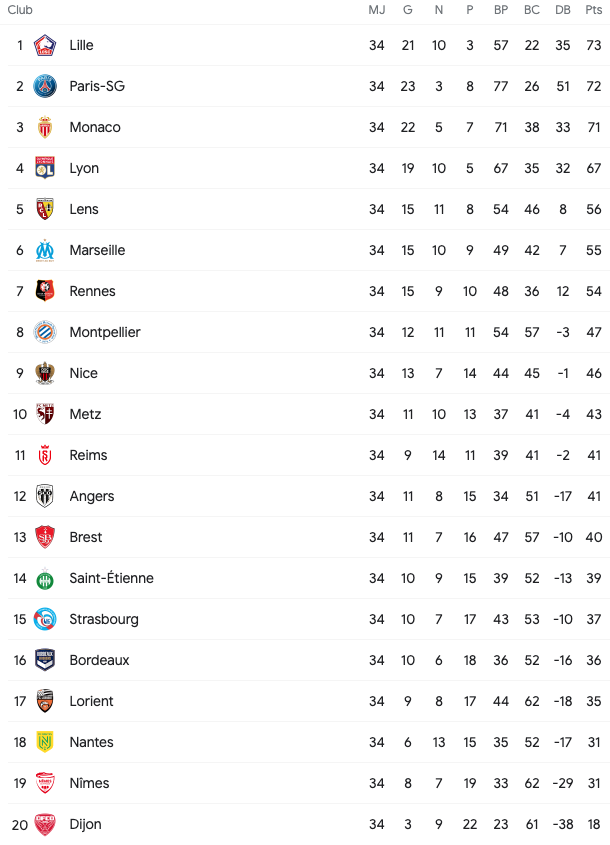Select the Nantes yellow crest

[x=45, y=742]
